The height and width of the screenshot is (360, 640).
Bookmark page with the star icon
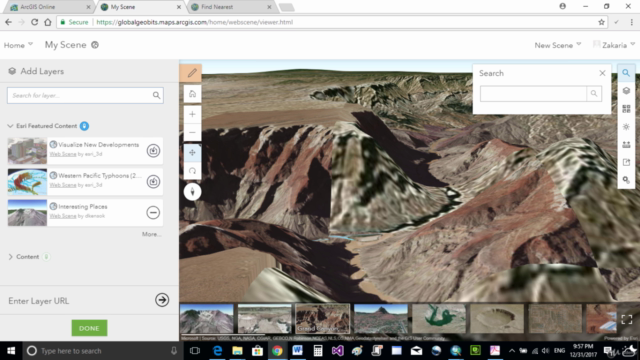(601, 22)
